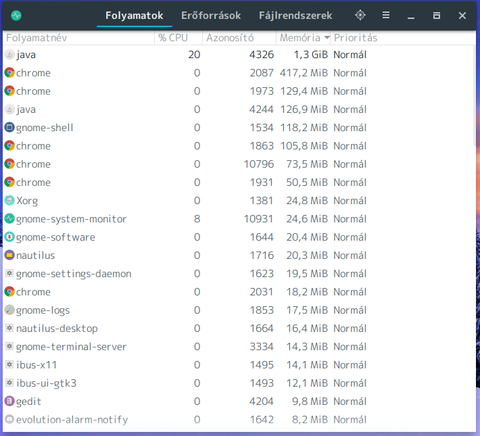480x436 pixels.
Task: Click the nautilus-desktop gear icon
Action: click(10, 328)
